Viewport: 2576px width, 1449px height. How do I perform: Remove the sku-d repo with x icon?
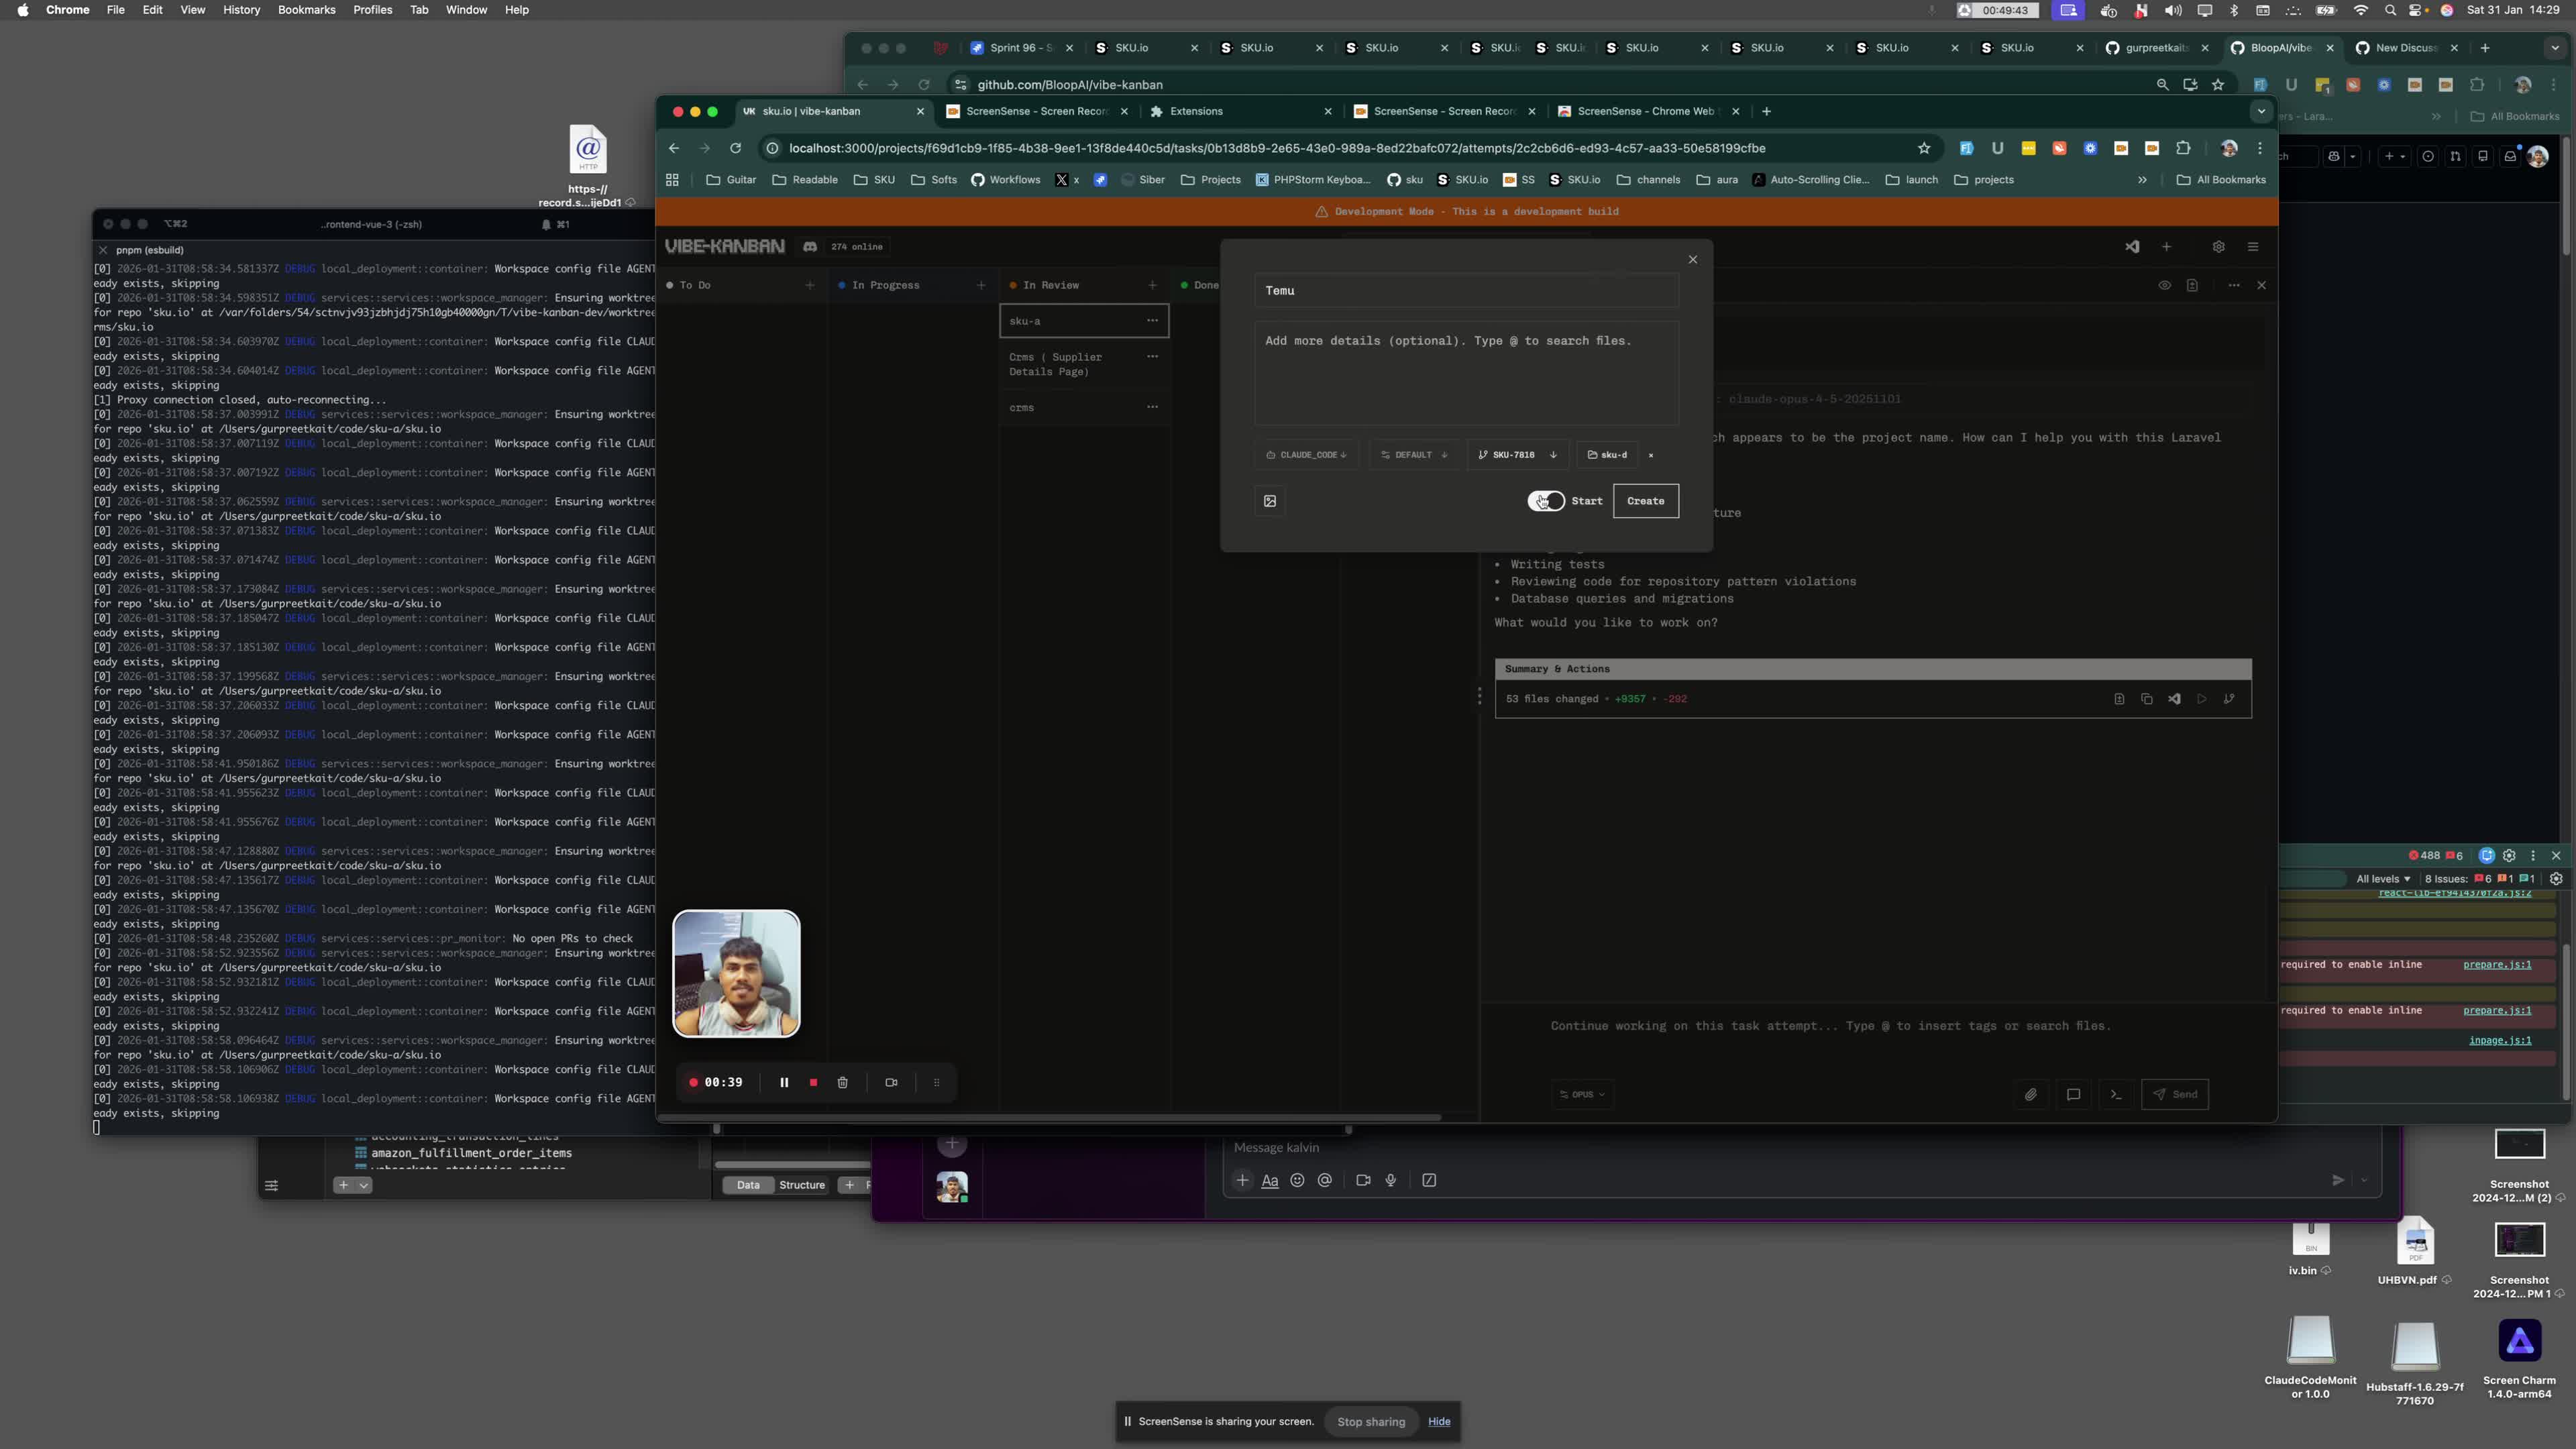pyautogui.click(x=1651, y=455)
